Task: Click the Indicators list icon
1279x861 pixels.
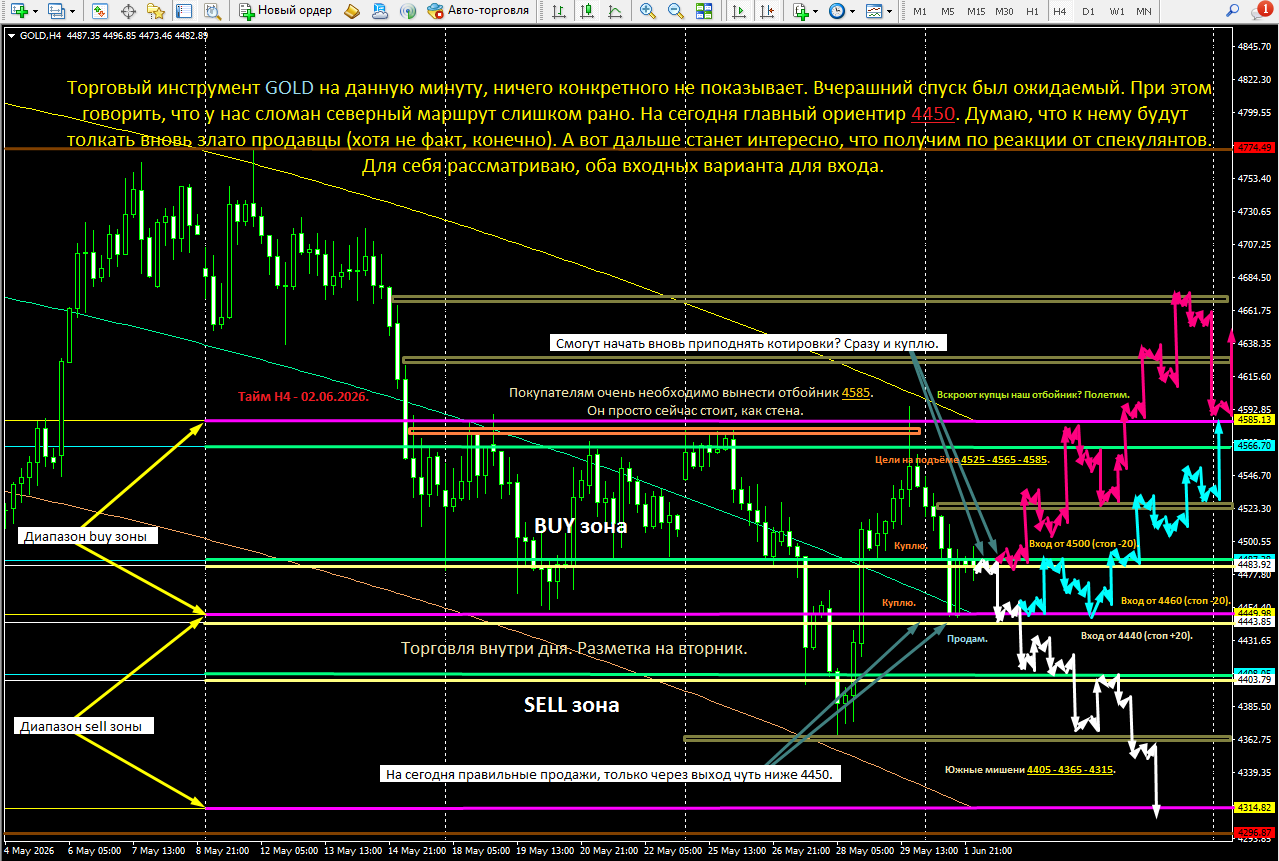Action: pyautogui.click(x=800, y=11)
